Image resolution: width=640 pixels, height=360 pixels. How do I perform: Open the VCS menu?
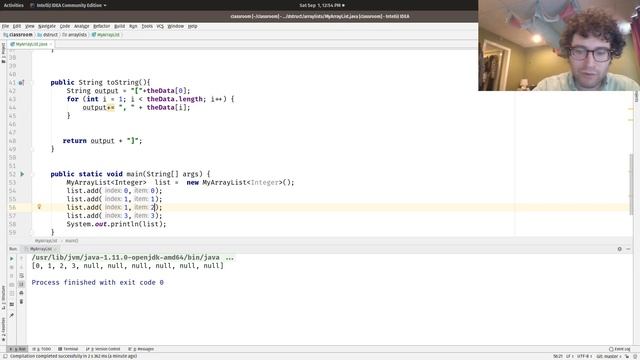[160, 26]
